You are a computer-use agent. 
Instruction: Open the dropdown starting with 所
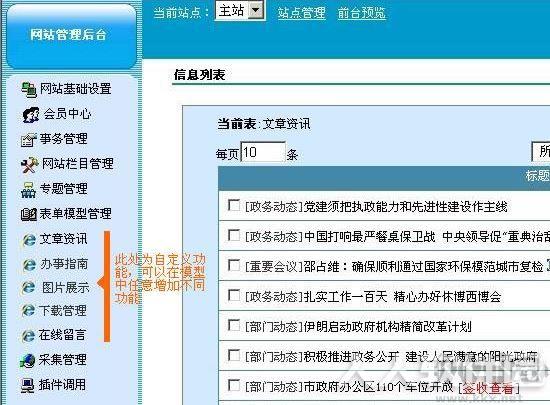[x=541, y=151]
